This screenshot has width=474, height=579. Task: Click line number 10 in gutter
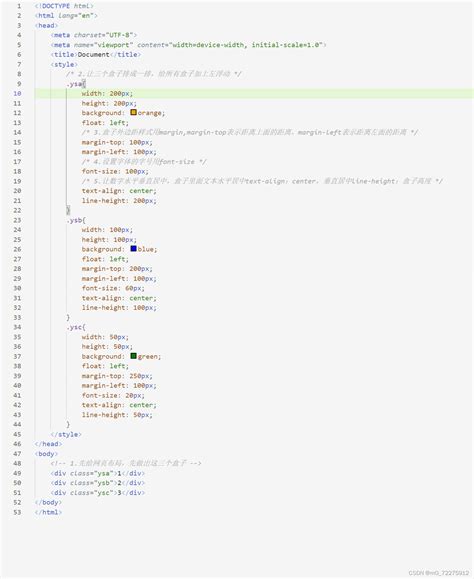point(17,93)
